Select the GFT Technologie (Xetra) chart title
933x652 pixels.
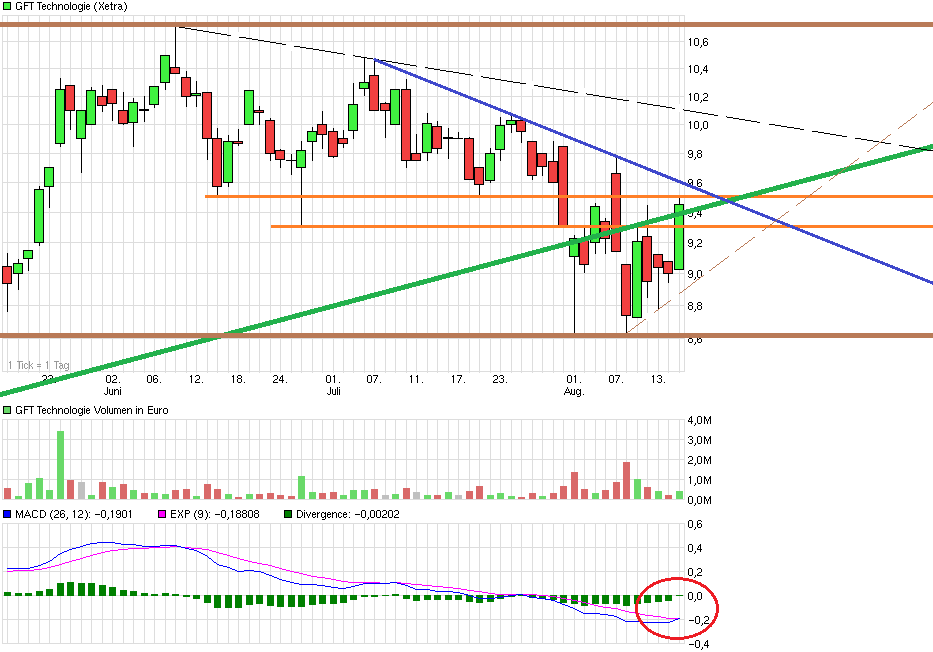point(70,6)
